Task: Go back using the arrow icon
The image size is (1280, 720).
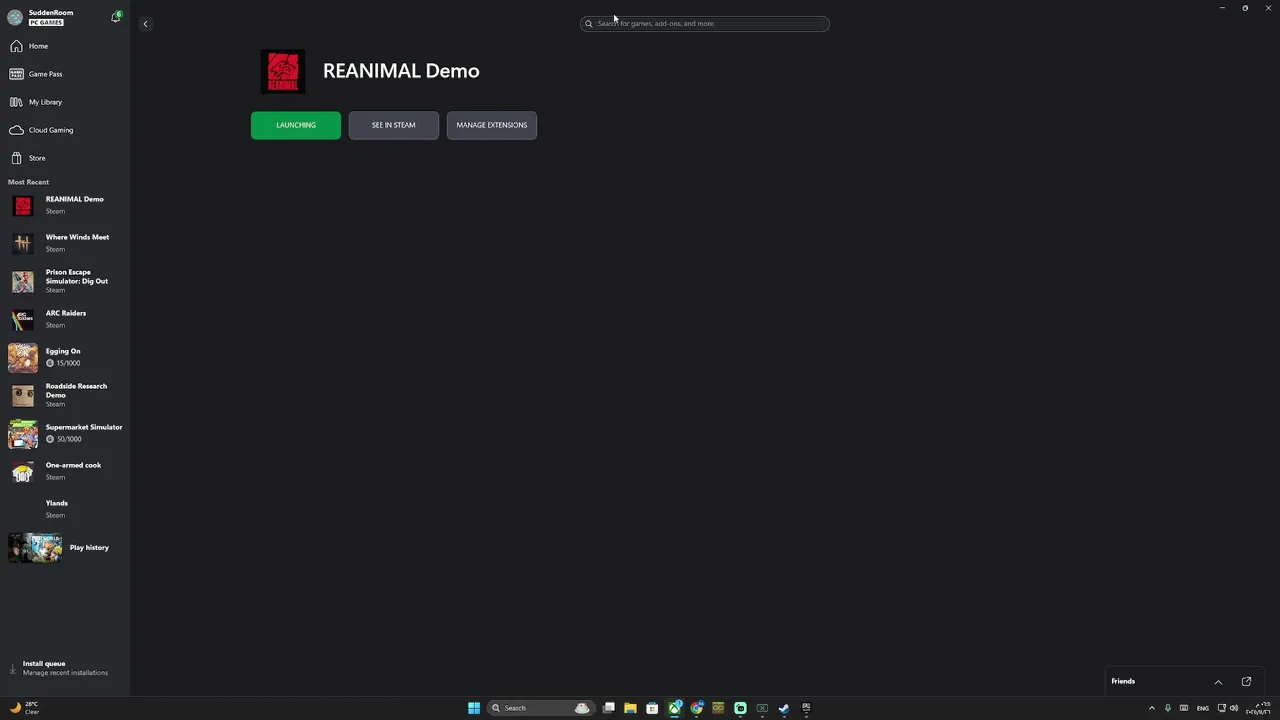Action: tap(145, 24)
